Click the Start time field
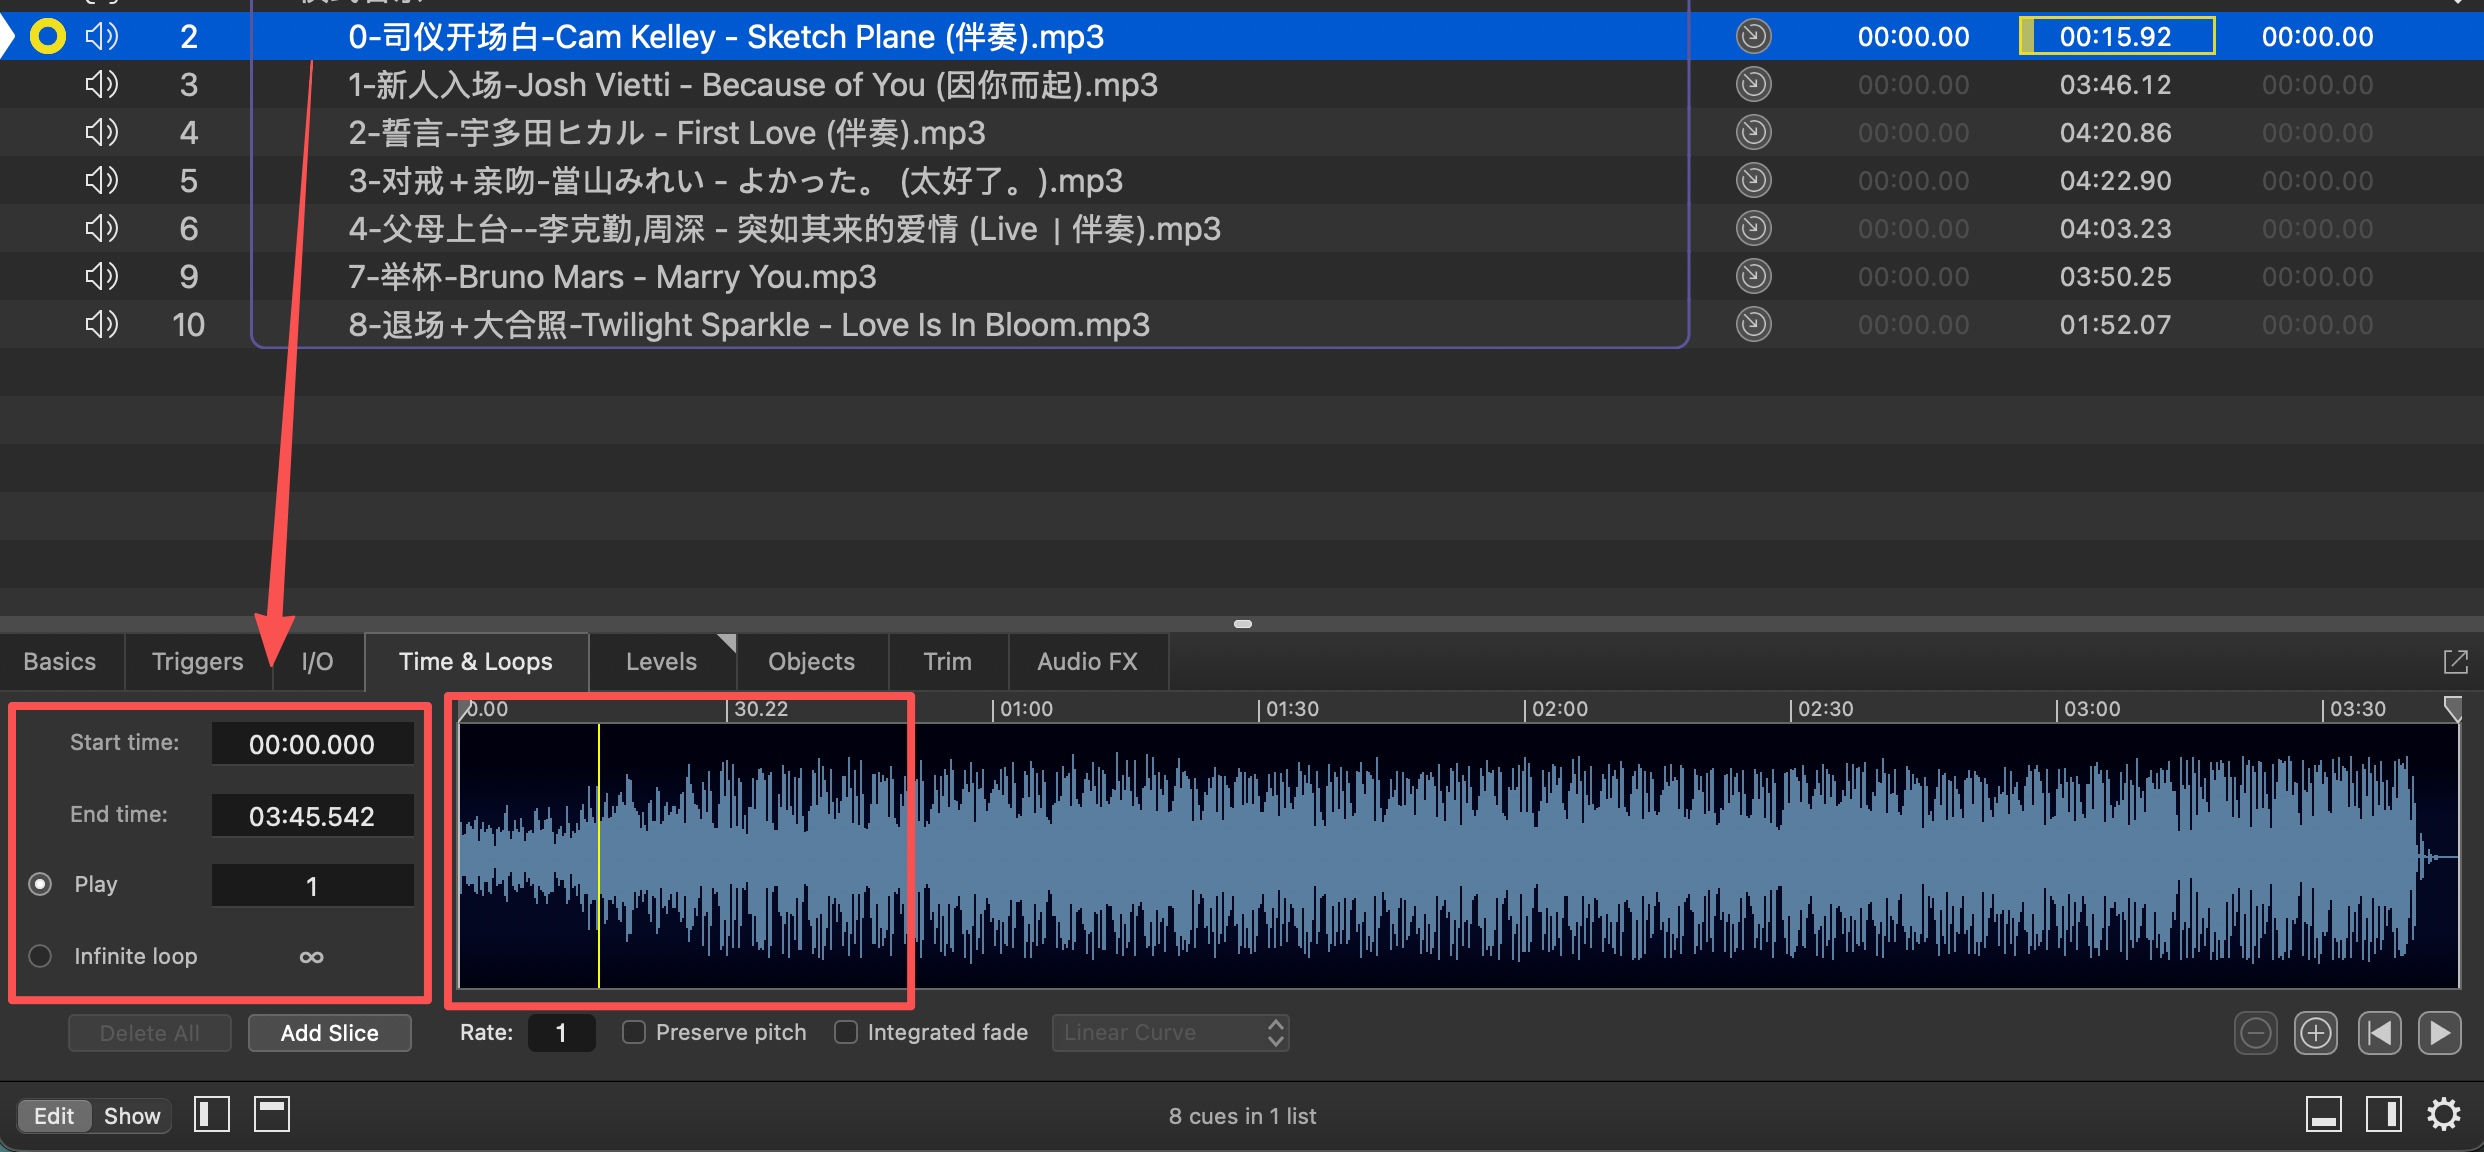 312,744
